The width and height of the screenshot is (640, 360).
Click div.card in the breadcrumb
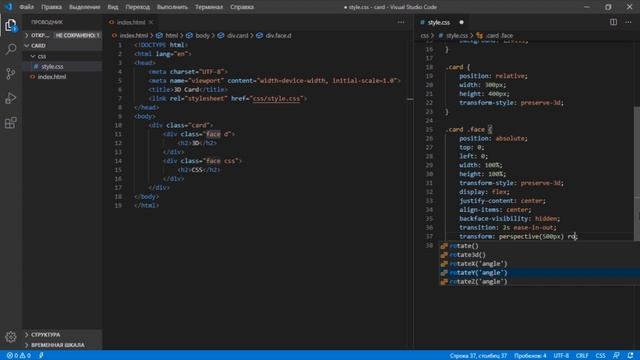pyautogui.click(x=237, y=36)
